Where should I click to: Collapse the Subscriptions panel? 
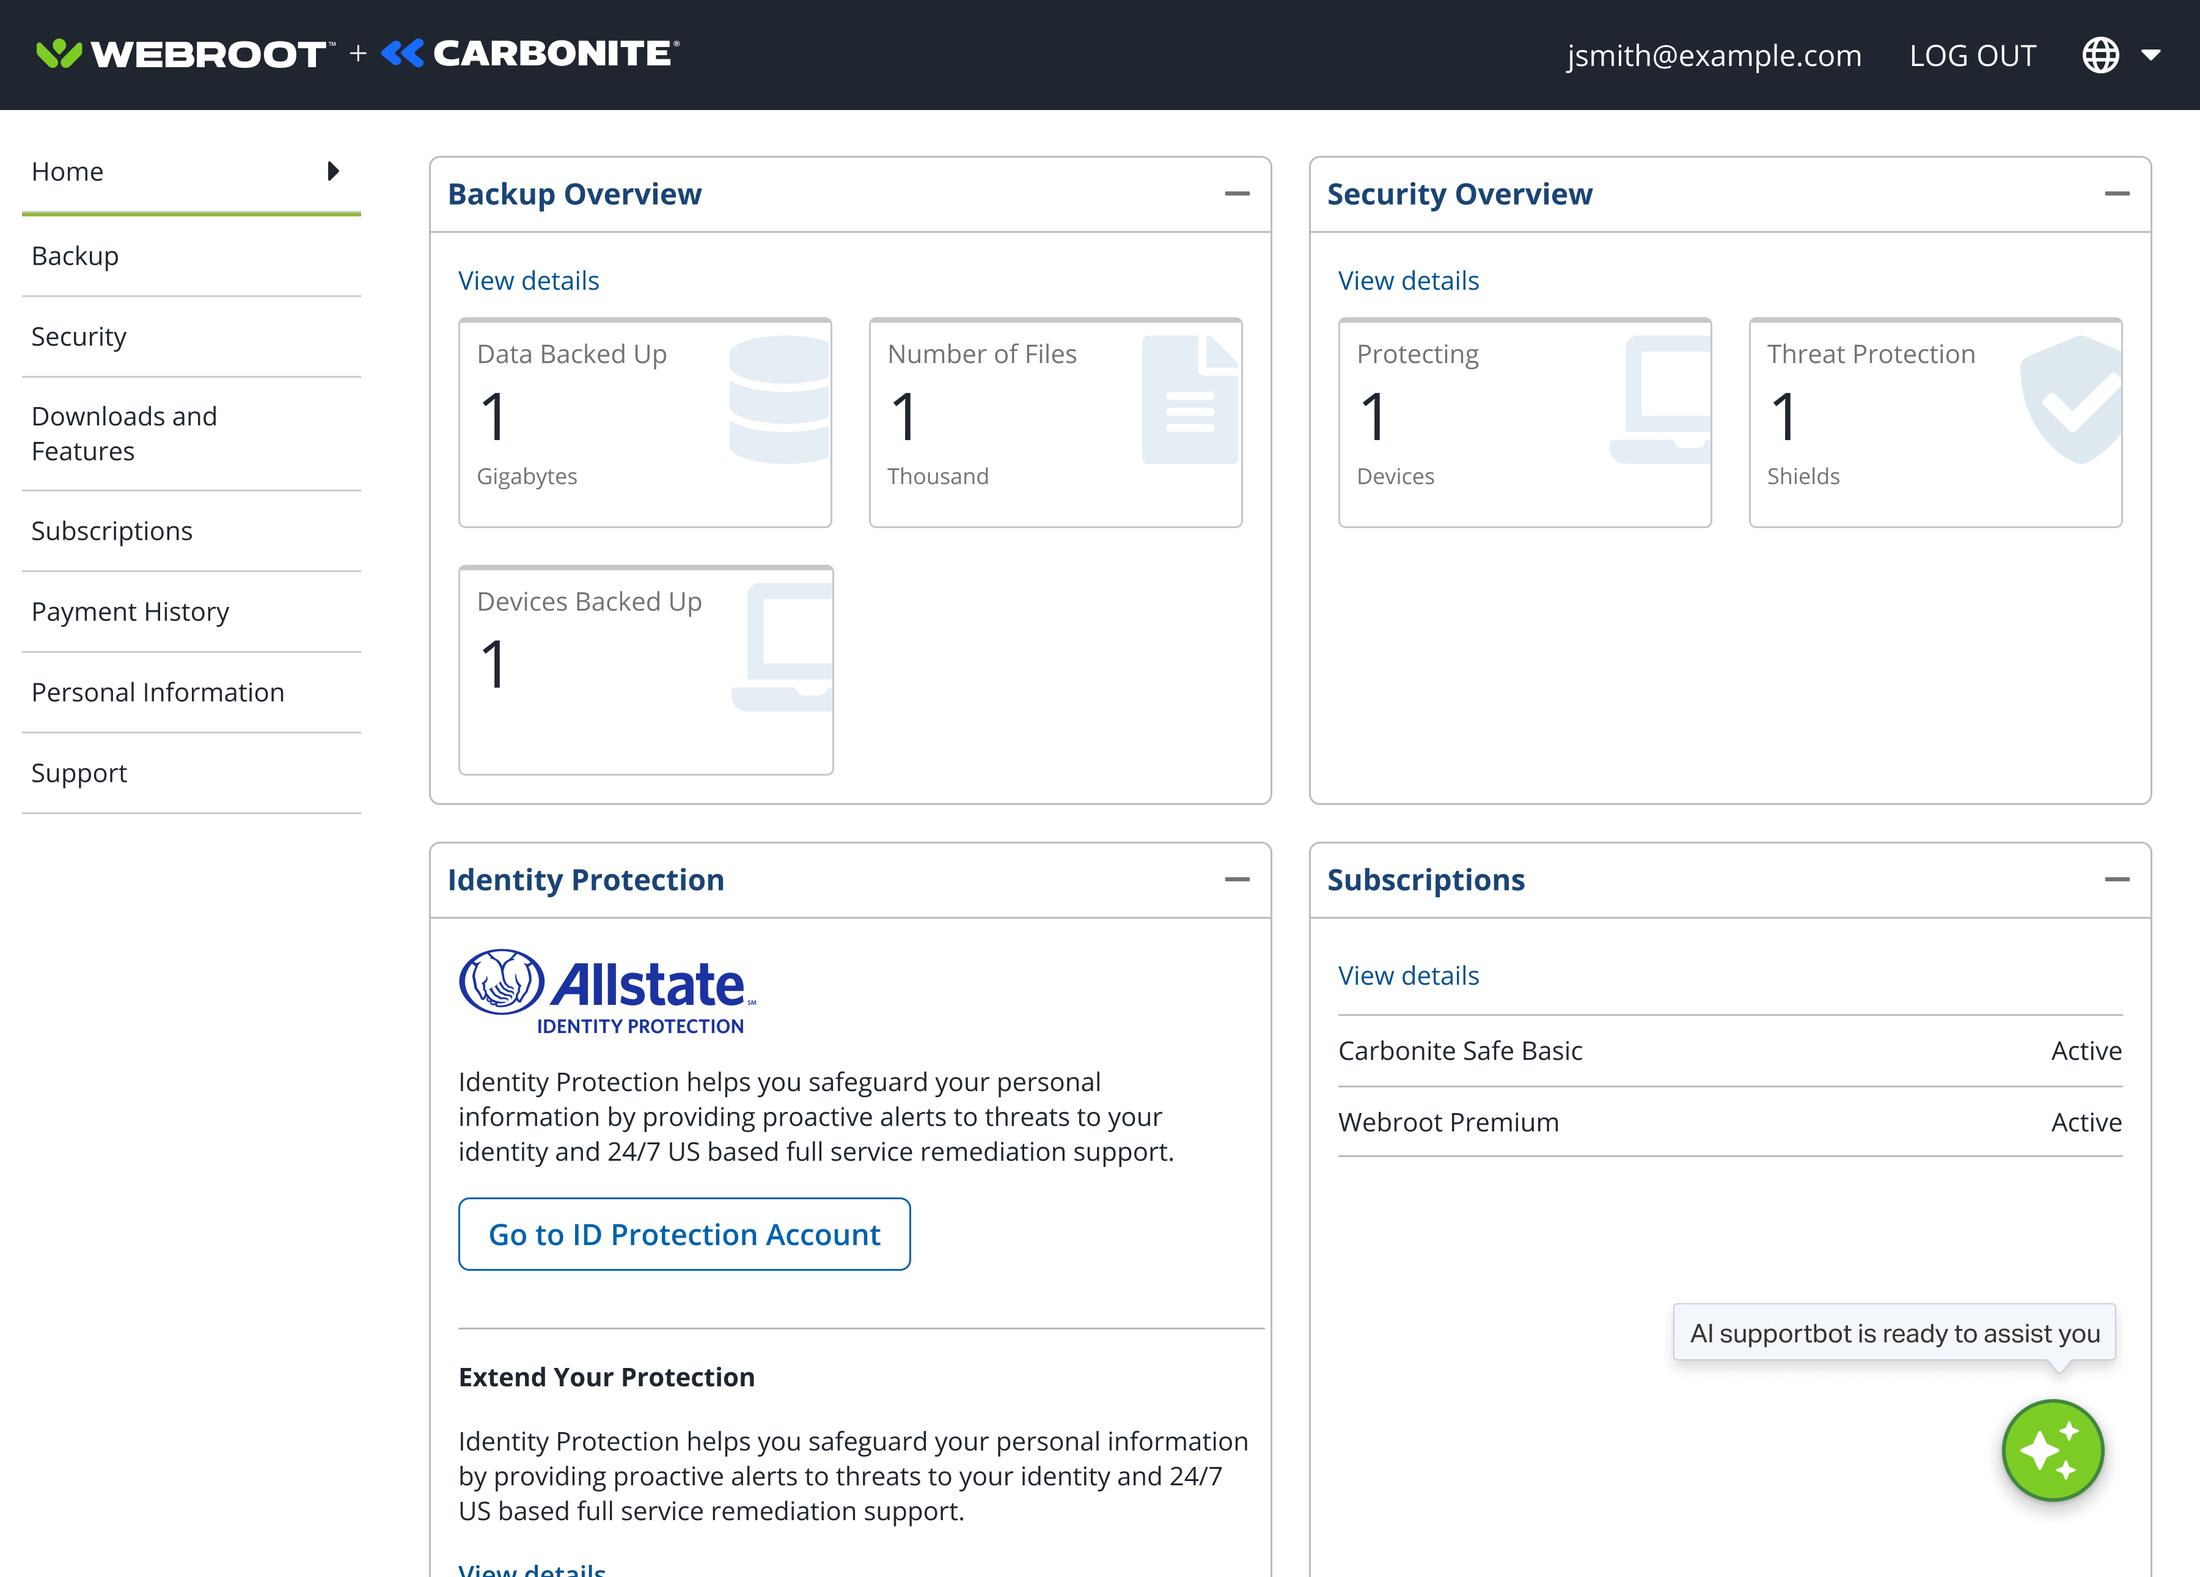tap(2117, 880)
